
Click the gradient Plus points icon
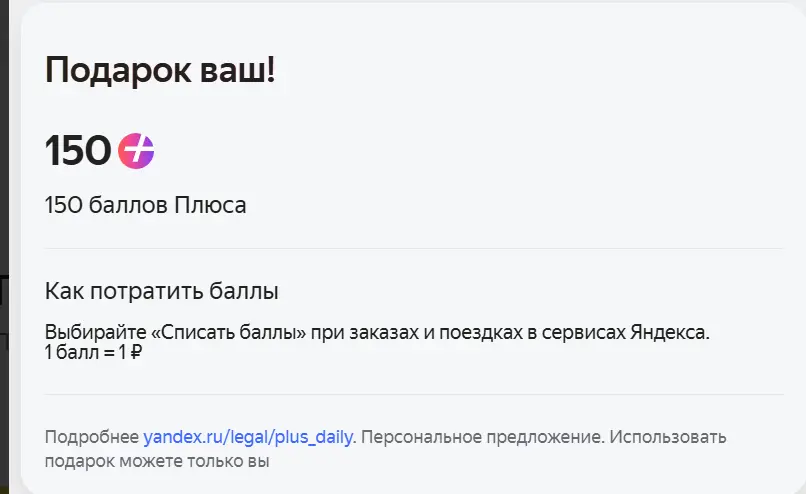pyautogui.click(x=136, y=151)
